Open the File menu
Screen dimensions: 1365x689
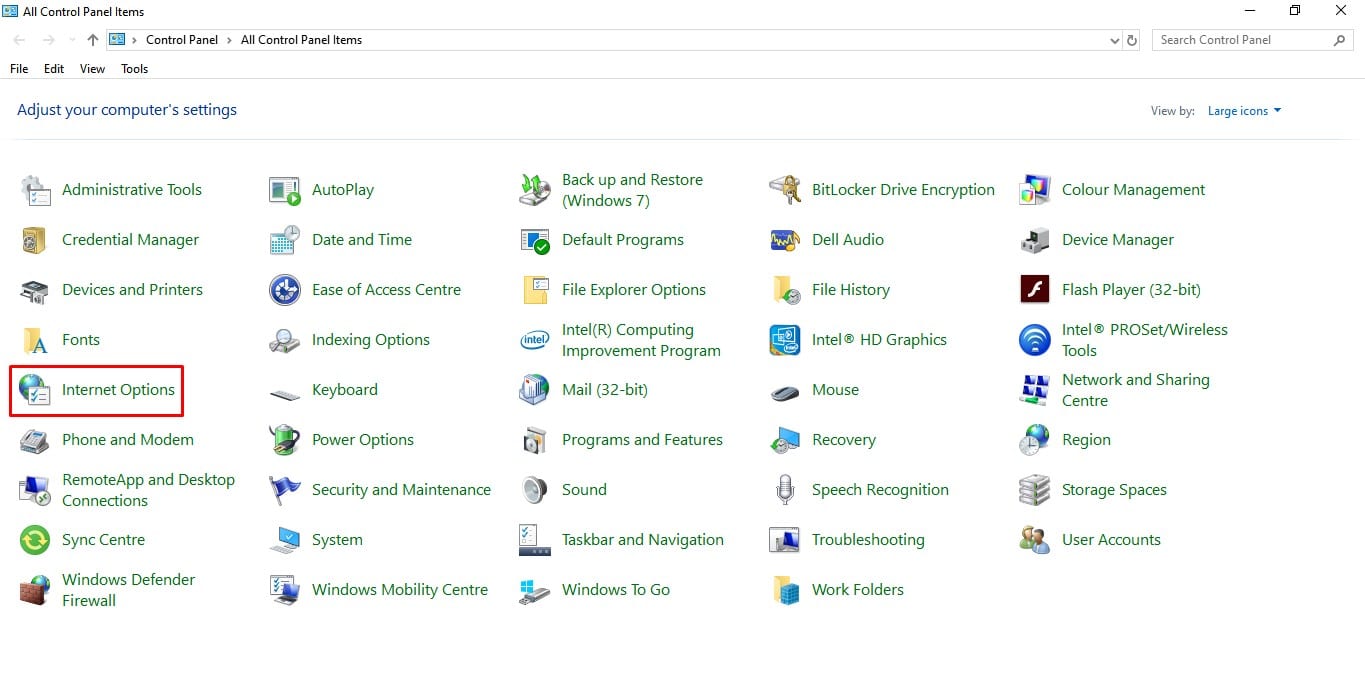[19, 69]
